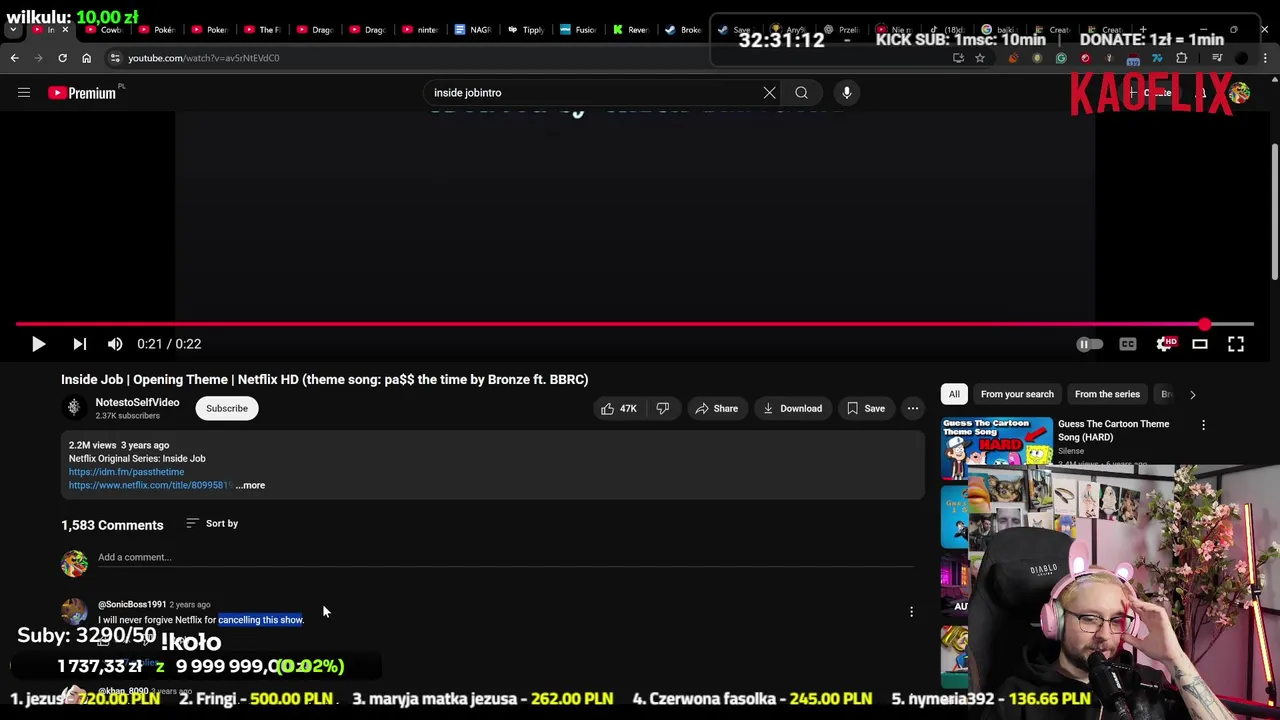Like the video (47K)
The width and height of the screenshot is (1280, 720).
(618, 408)
